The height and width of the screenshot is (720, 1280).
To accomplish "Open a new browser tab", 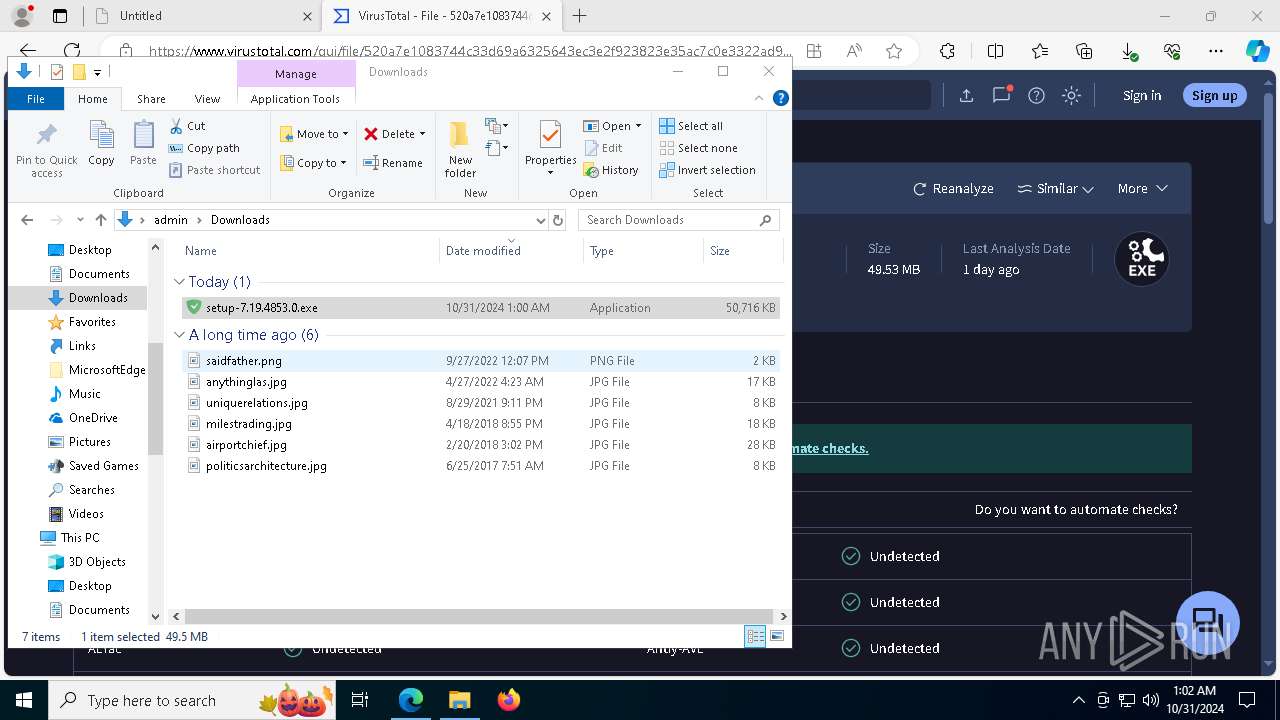I will click(579, 16).
